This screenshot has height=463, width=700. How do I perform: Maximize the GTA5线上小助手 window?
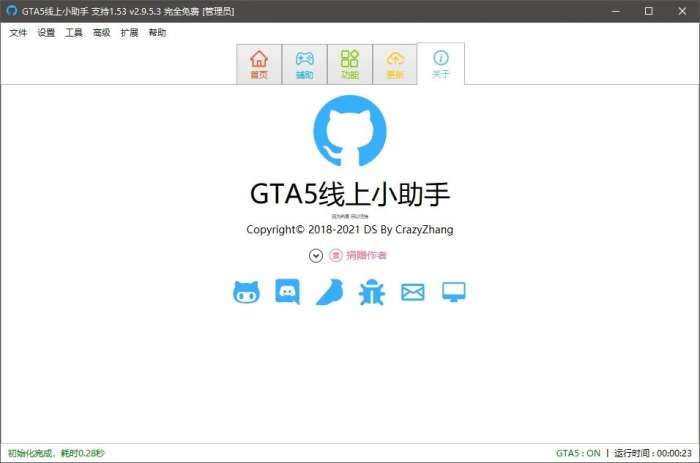[x=649, y=11]
